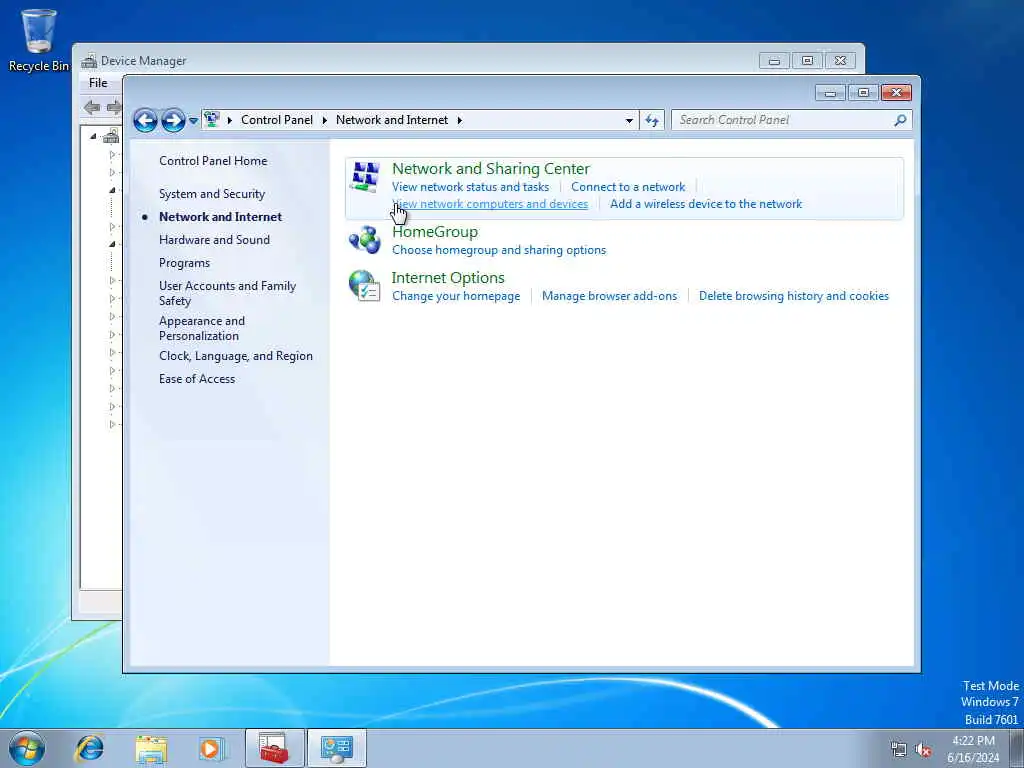Click Delete browsing history and cookies
Screen dimensions: 1024x768
[793, 296]
